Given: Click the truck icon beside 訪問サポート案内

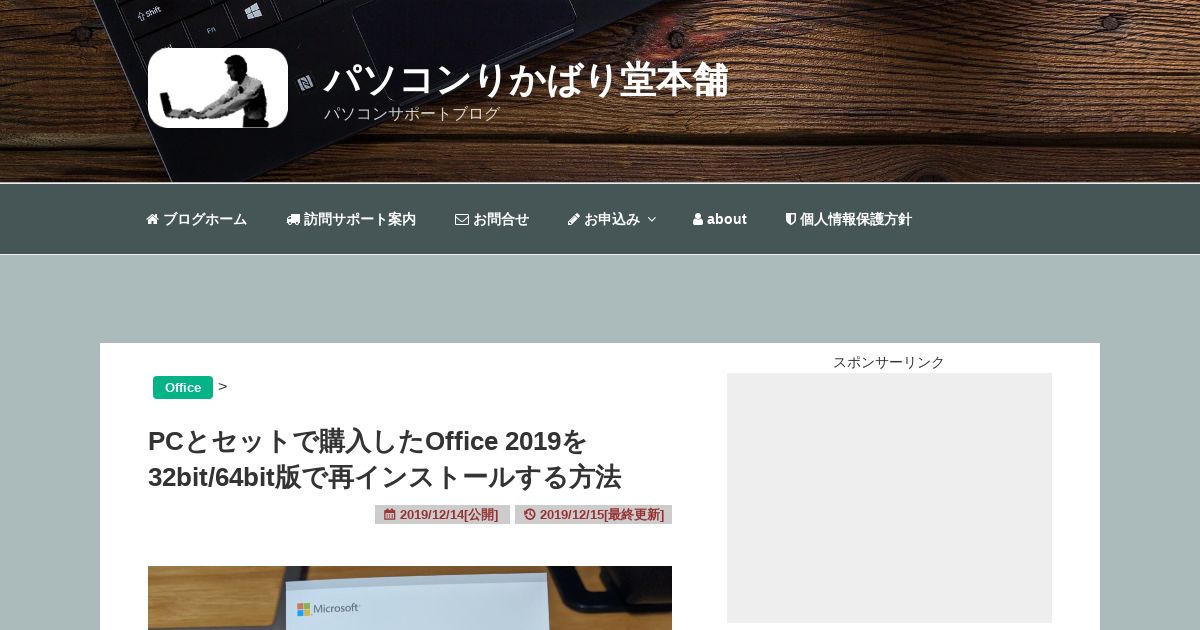Looking at the screenshot, I should click(x=293, y=219).
